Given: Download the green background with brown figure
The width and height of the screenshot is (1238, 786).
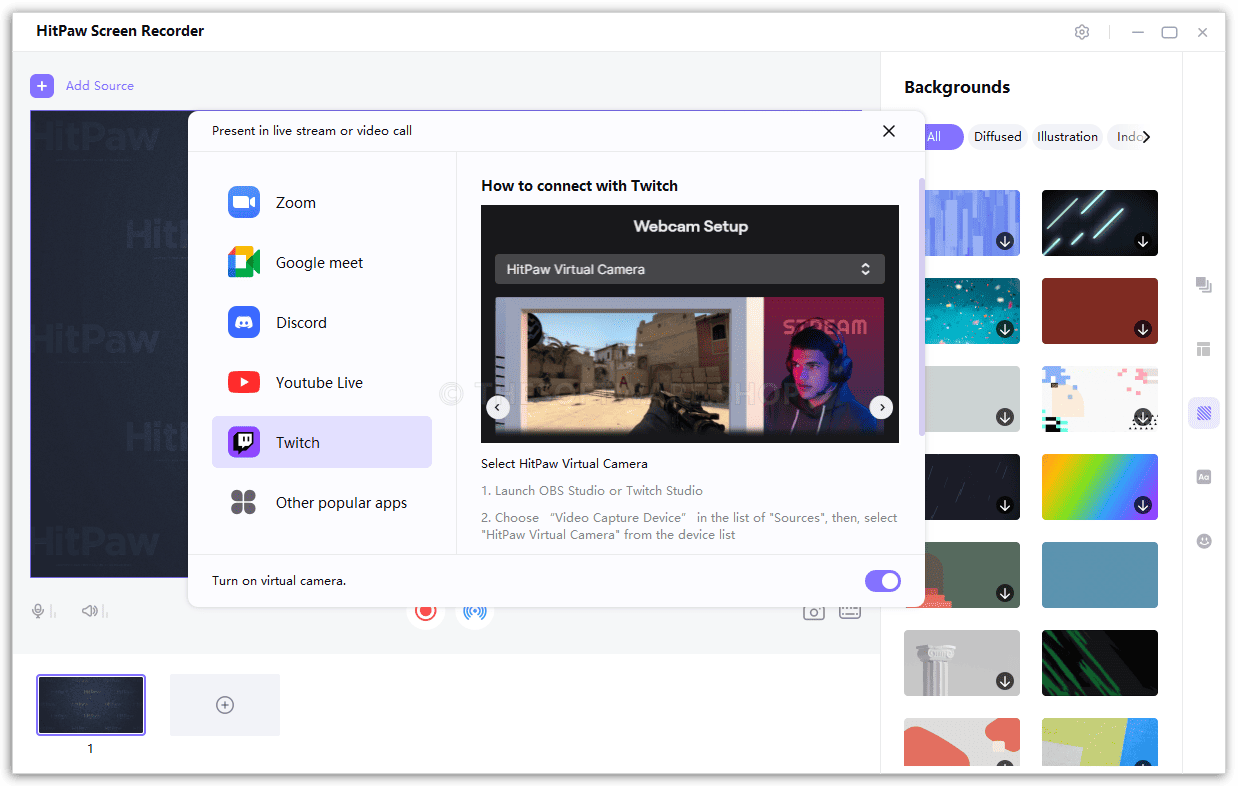Looking at the screenshot, I should 1005,593.
